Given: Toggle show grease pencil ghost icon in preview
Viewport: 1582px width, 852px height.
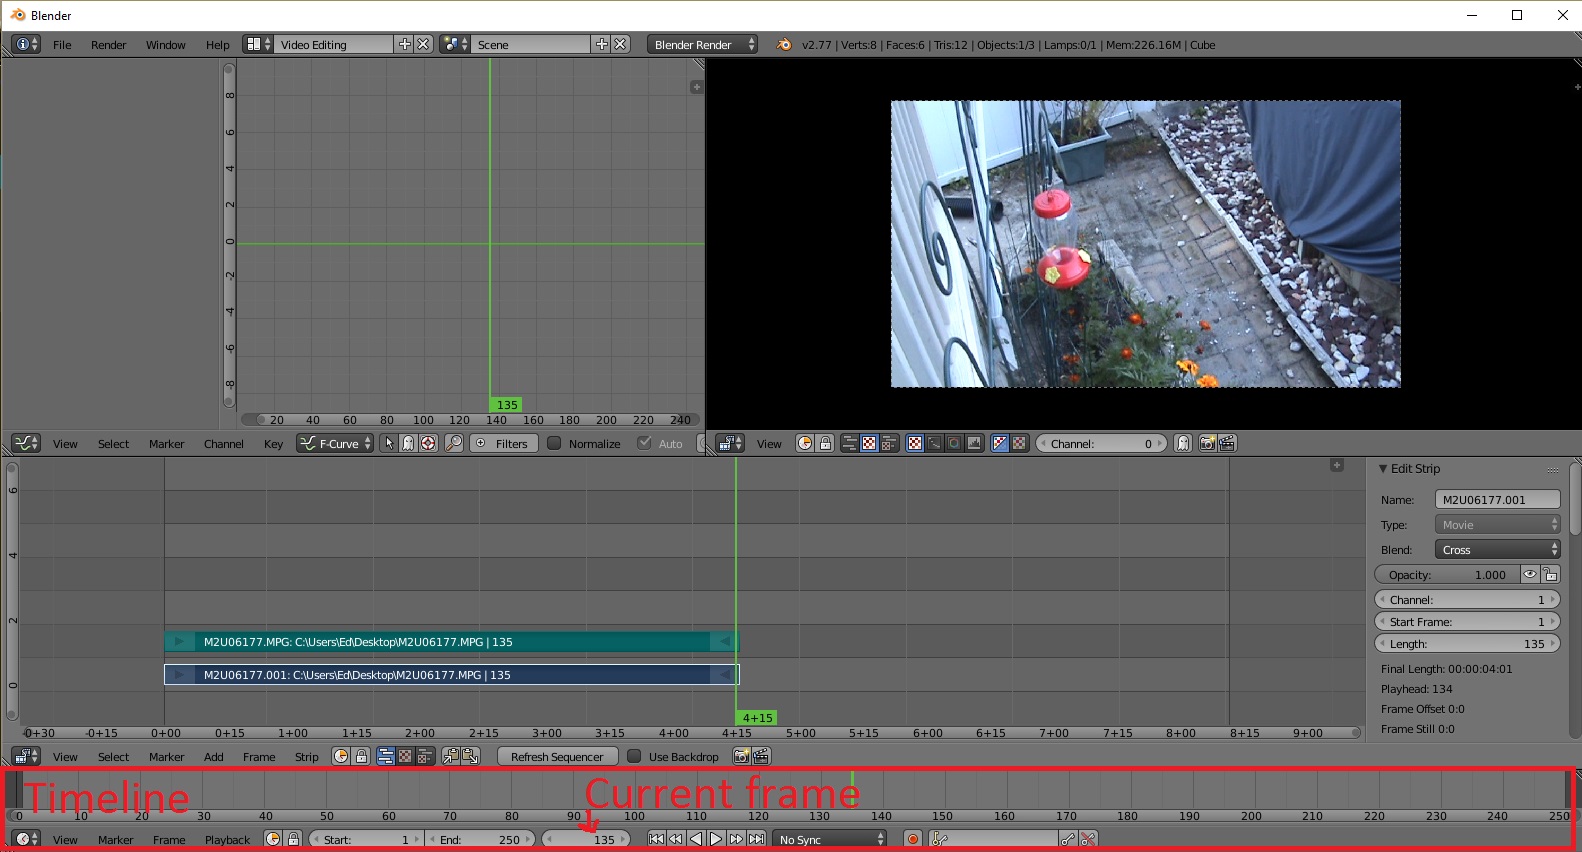Looking at the screenshot, I should coord(1183,443).
